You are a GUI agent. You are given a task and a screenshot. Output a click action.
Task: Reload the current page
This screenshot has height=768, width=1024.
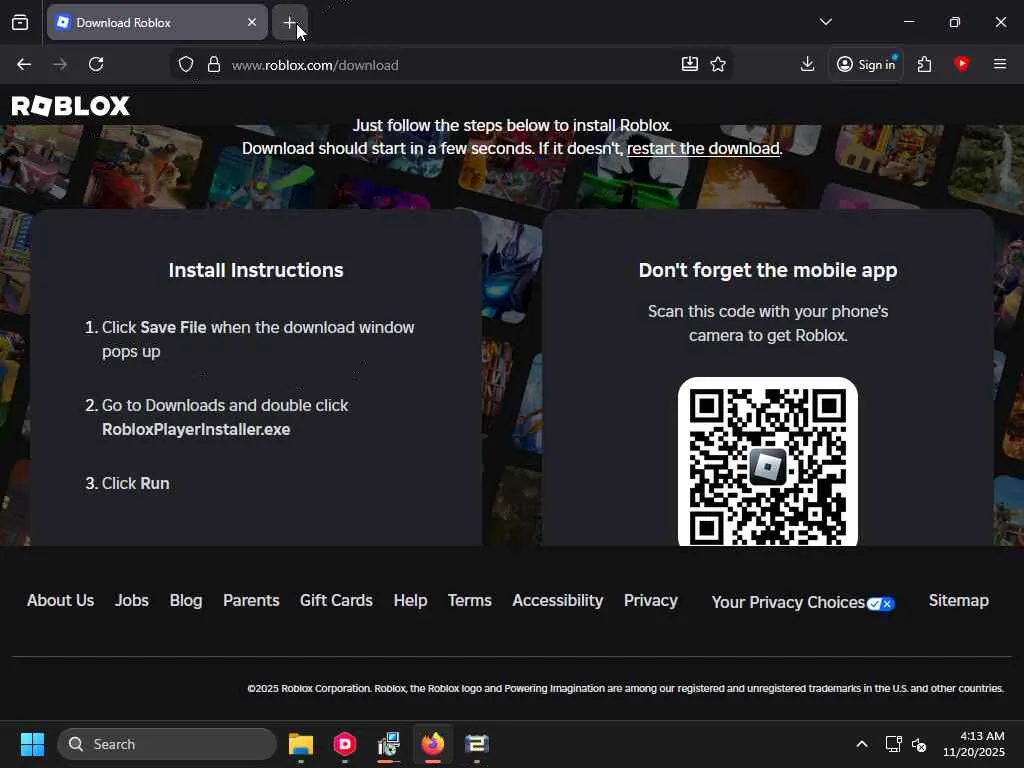(96, 64)
